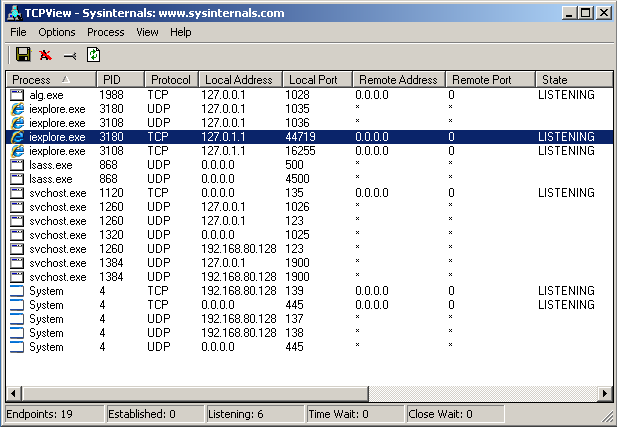
Task: Click the connection properties toolbar icon
Action: 70,56
